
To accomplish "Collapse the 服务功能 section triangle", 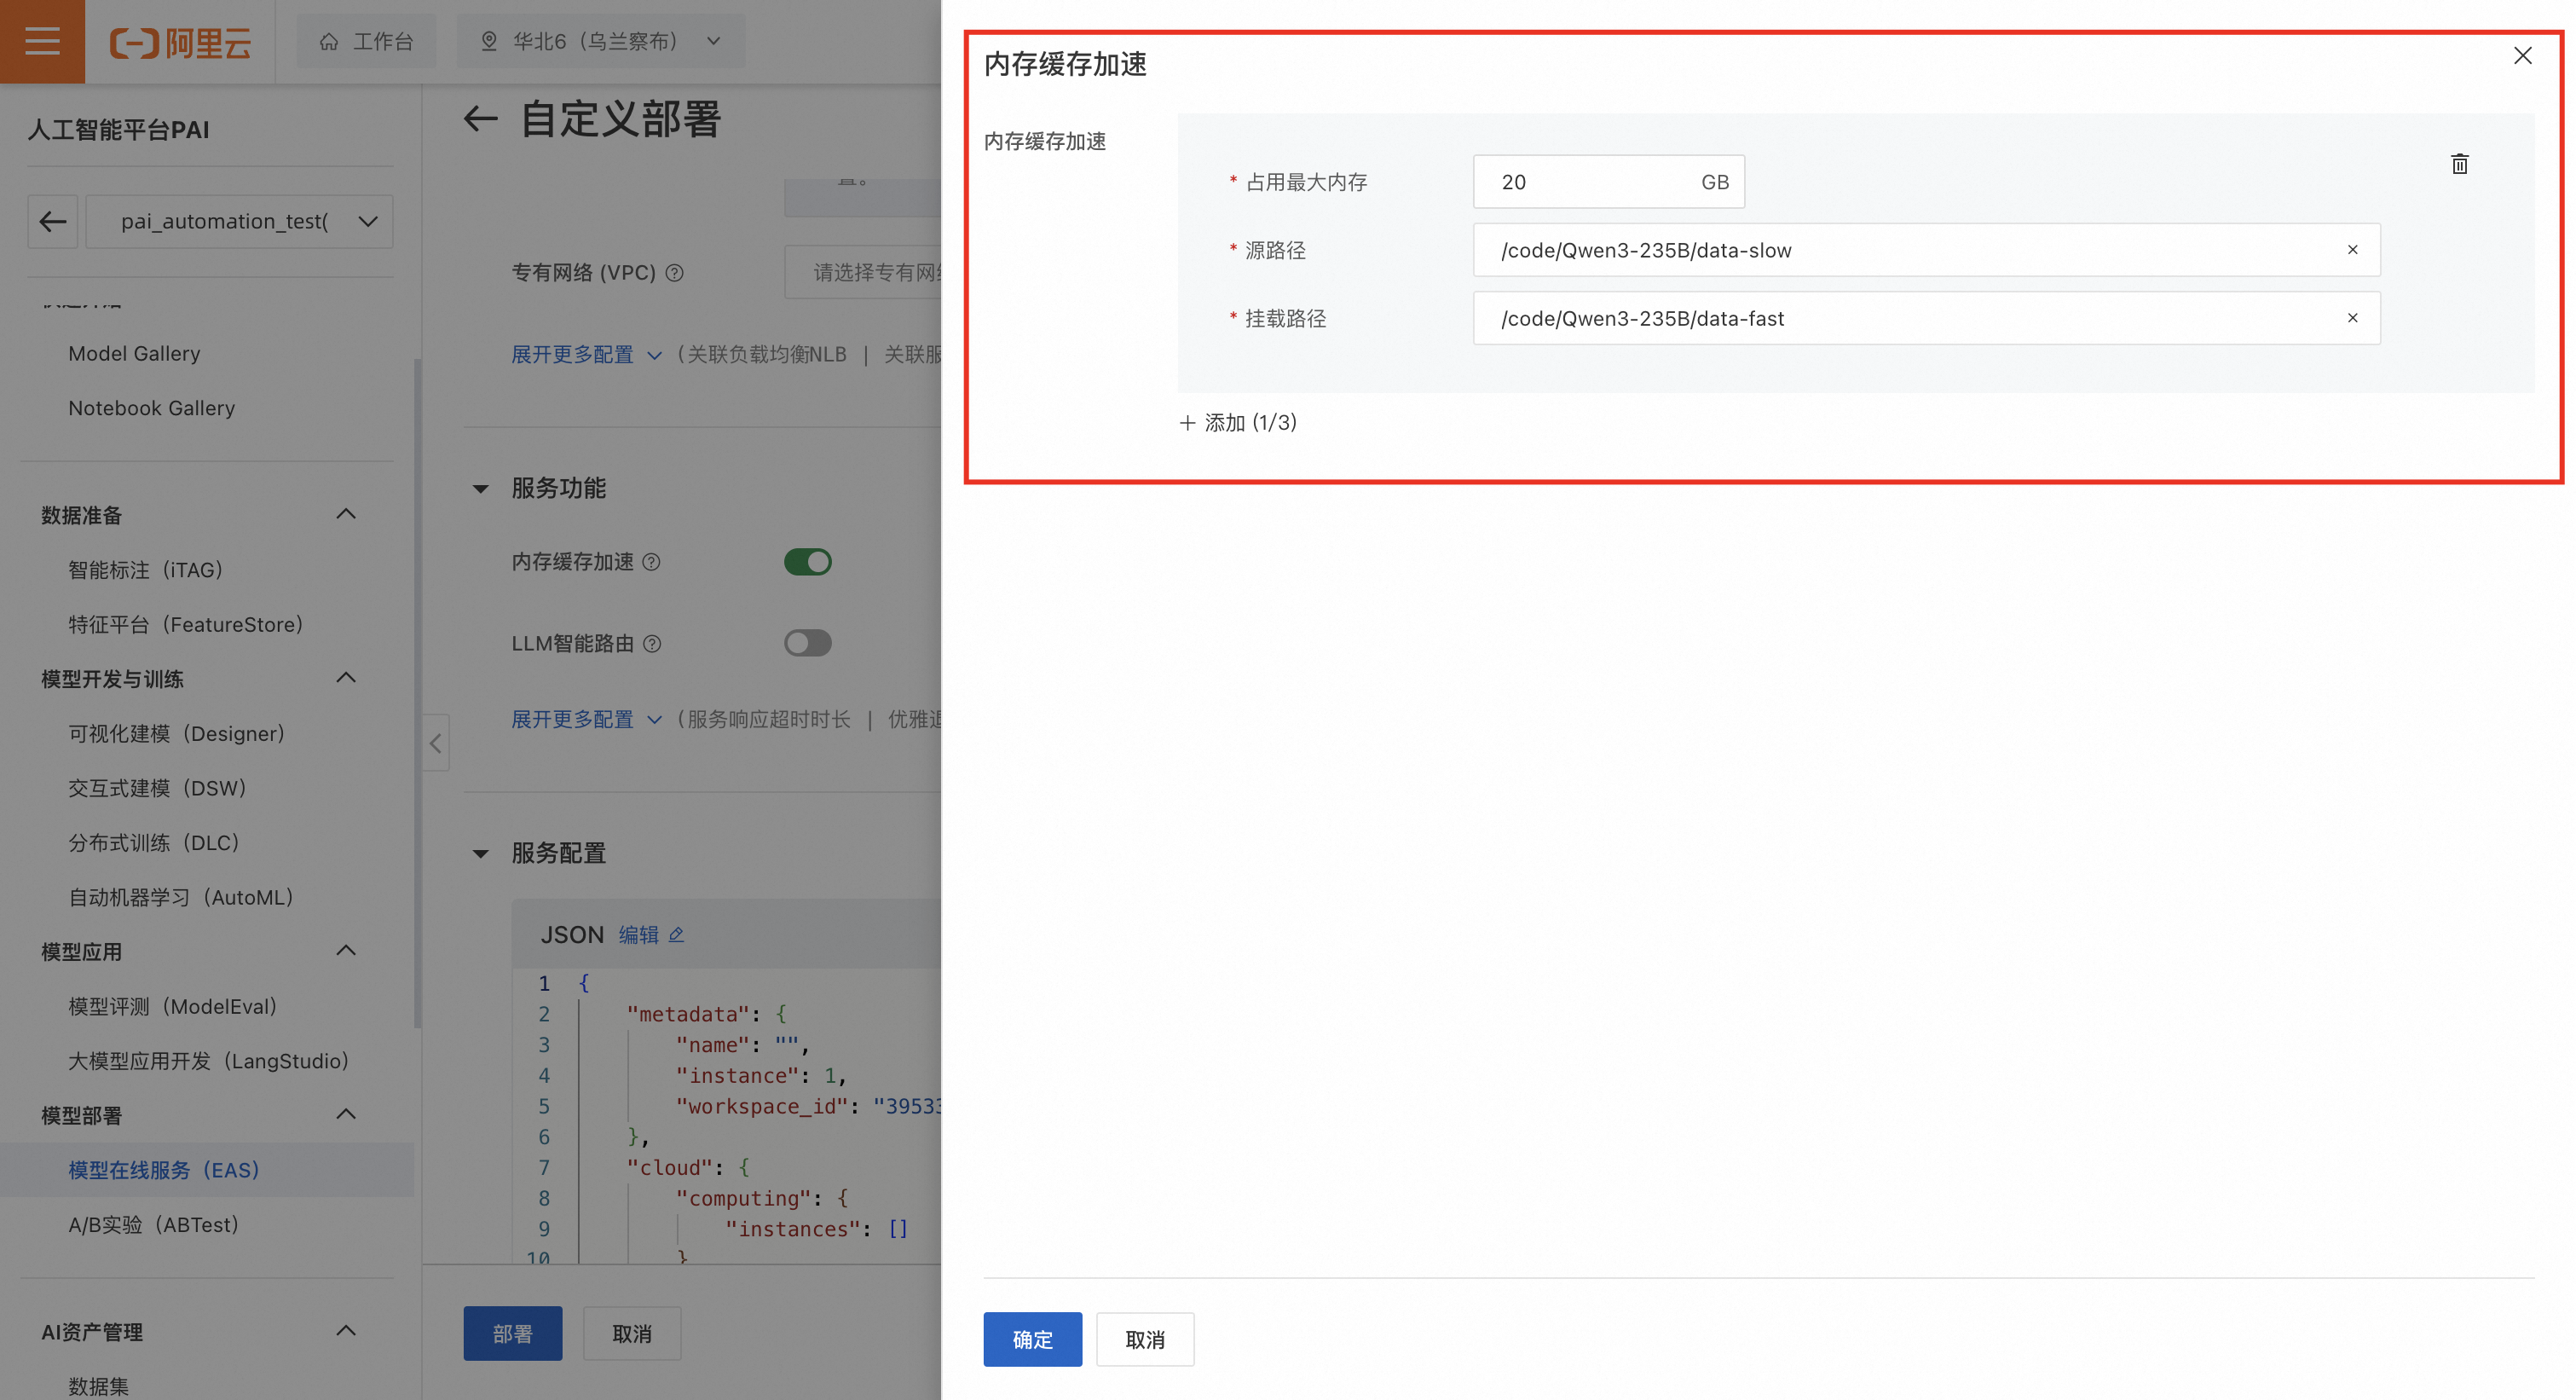I will tap(481, 489).
